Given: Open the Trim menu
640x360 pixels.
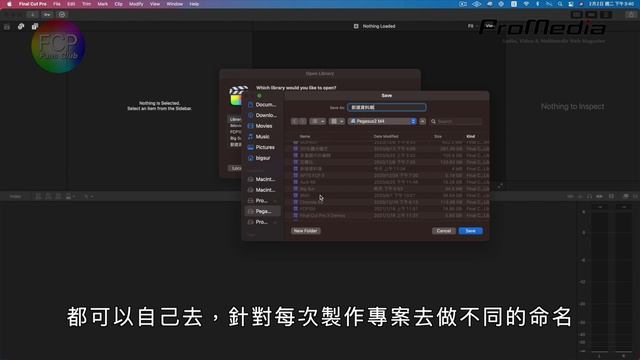Looking at the screenshot, I should (x=87, y=4).
